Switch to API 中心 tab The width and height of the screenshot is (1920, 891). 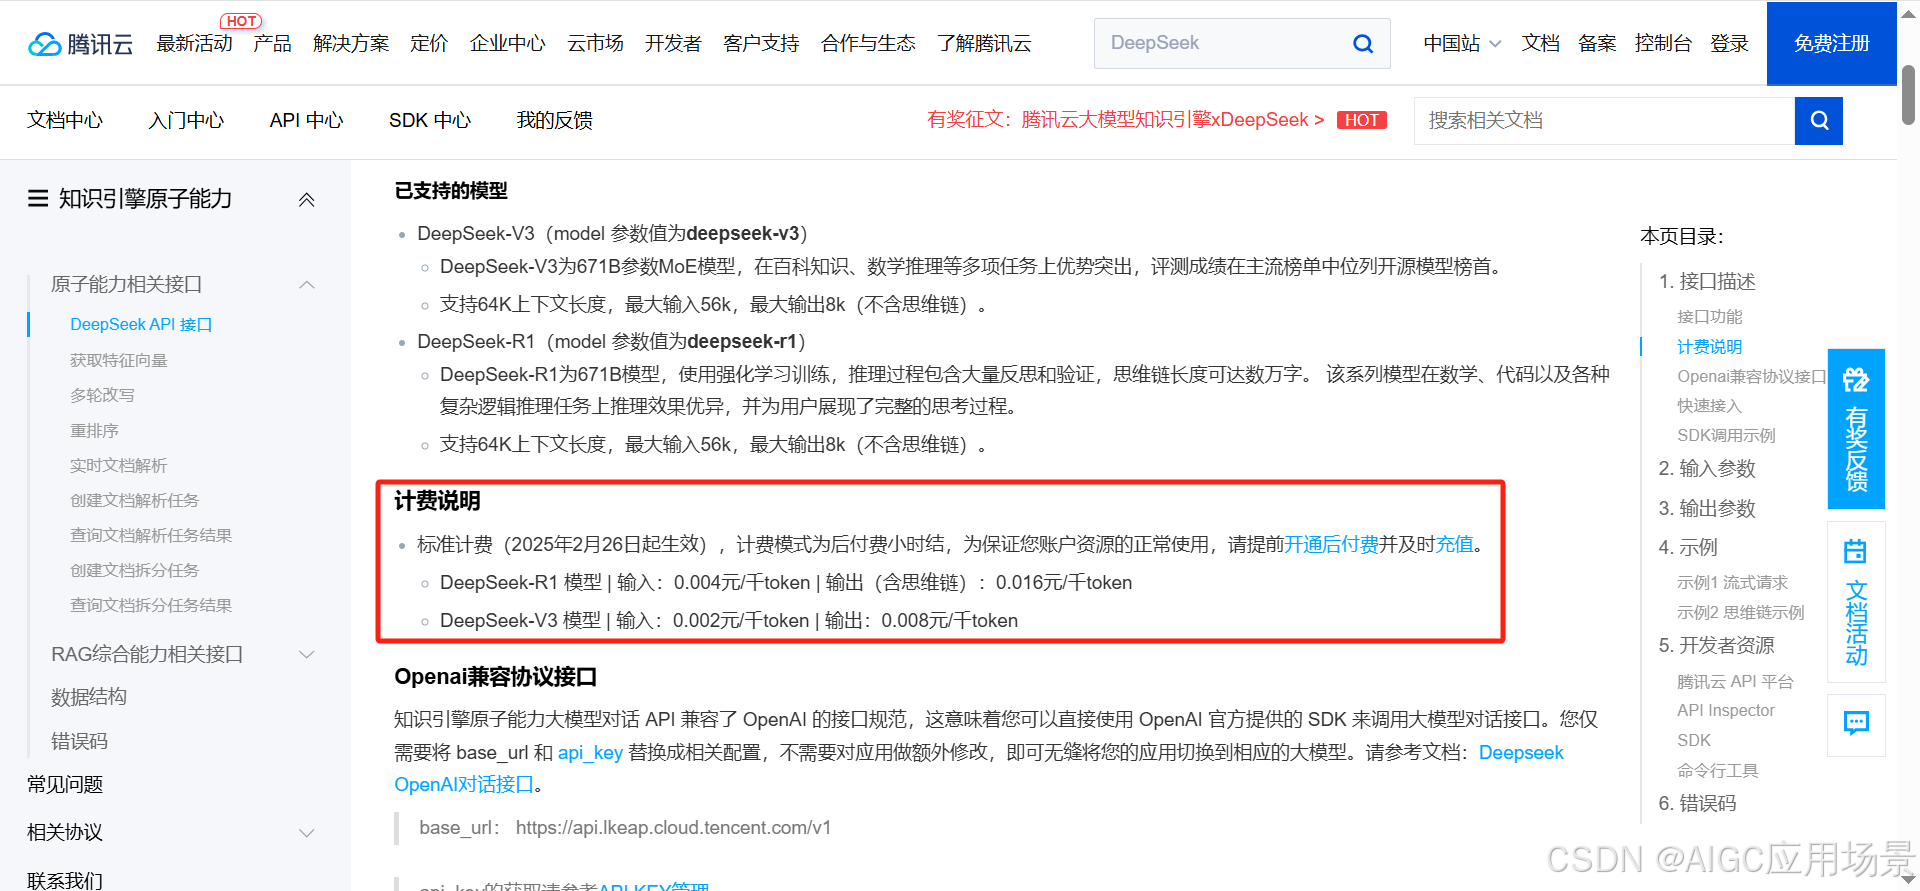(x=306, y=121)
